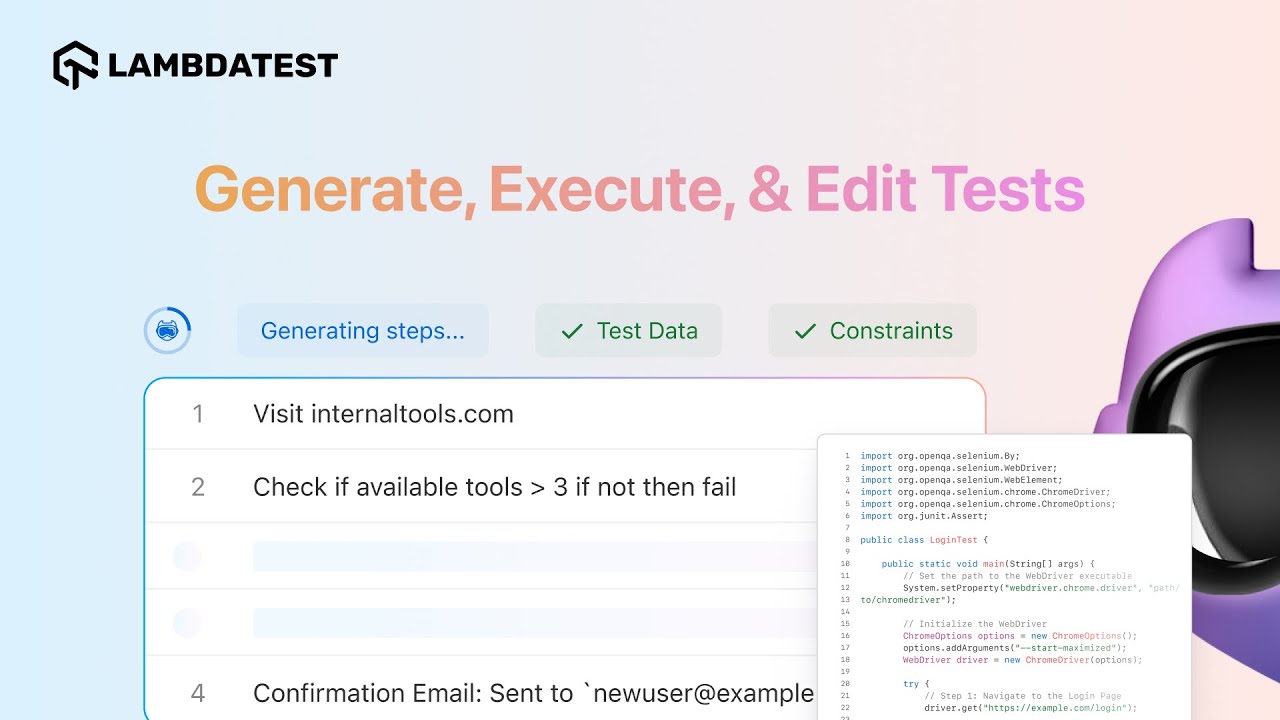
Task: Click the Selenium code snippet panel
Action: coord(1004,577)
